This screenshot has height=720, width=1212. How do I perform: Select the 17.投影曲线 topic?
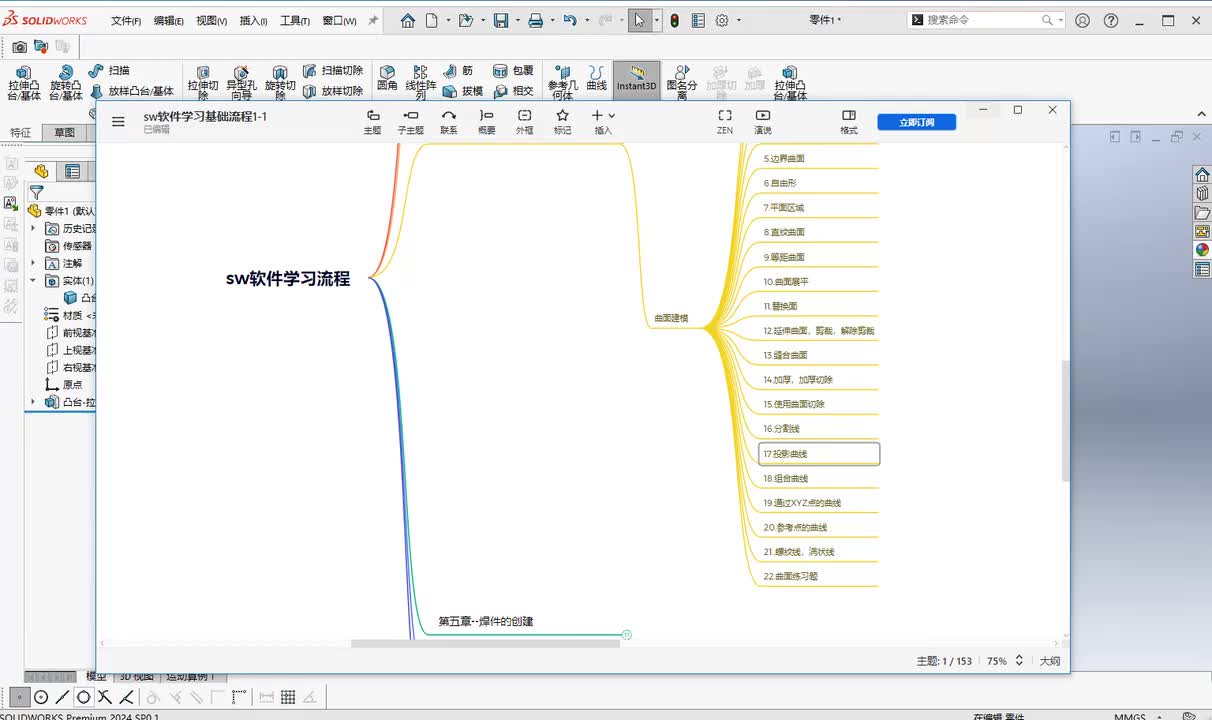819,454
